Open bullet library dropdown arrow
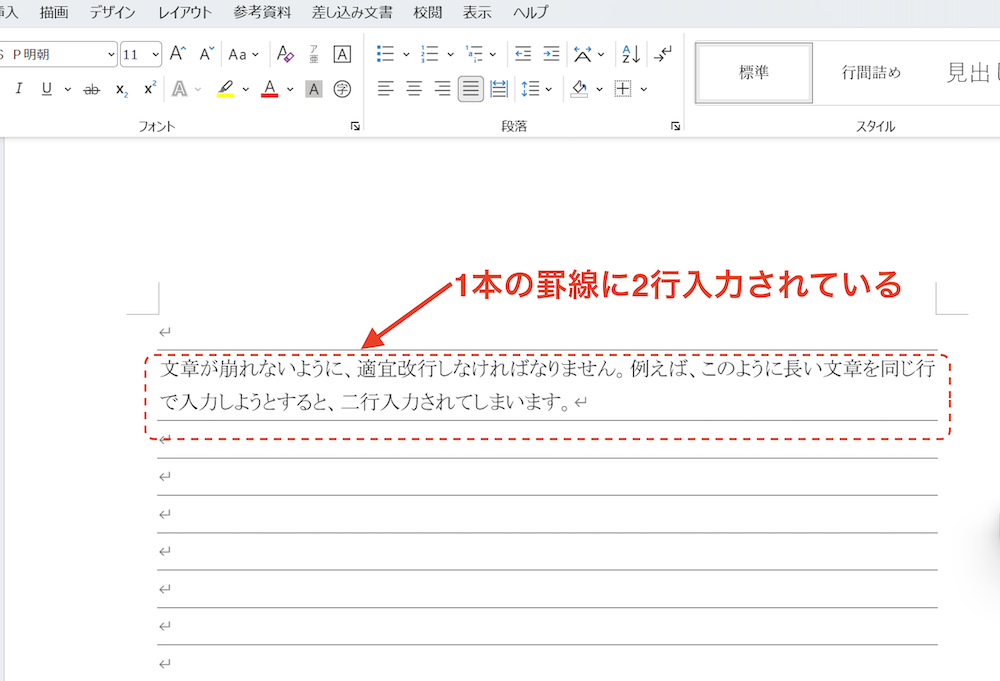Viewport: 1000px width, 681px height. point(406,55)
